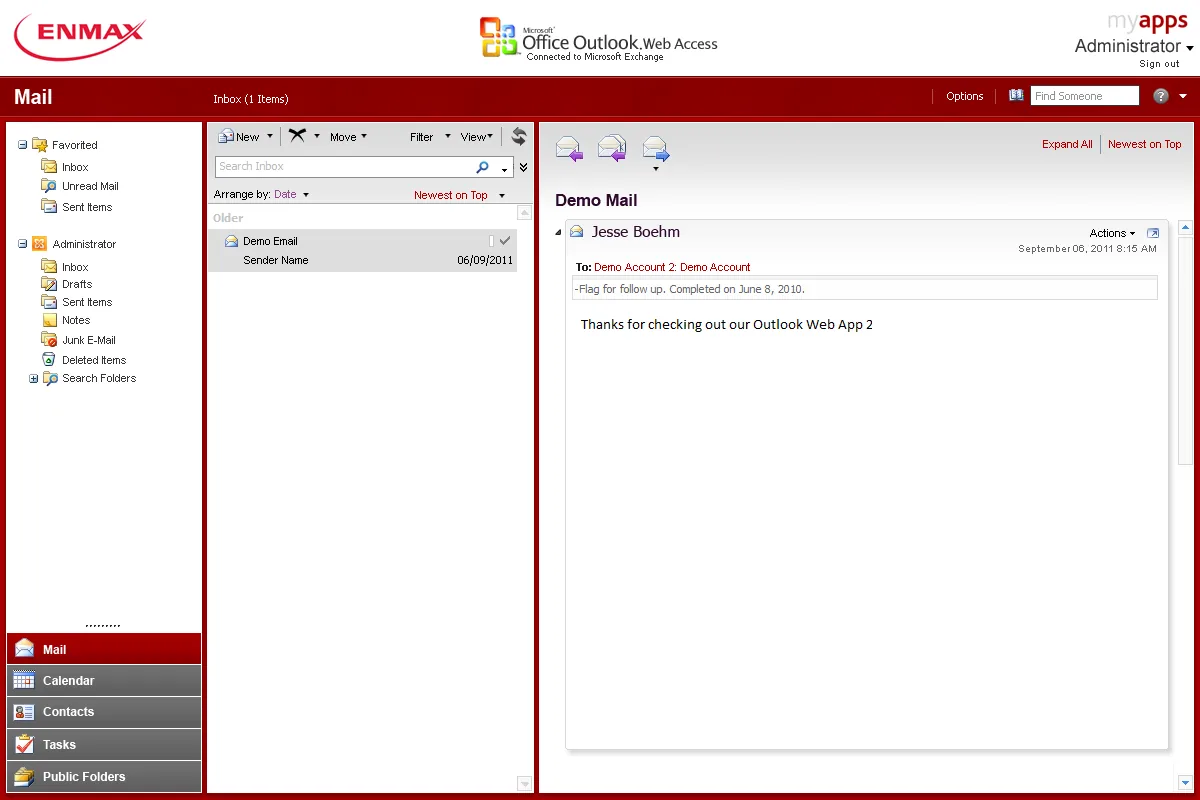Click message list scroll down arrow
The height and width of the screenshot is (800, 1200).
pyautogui.click(x=525, y=783)
